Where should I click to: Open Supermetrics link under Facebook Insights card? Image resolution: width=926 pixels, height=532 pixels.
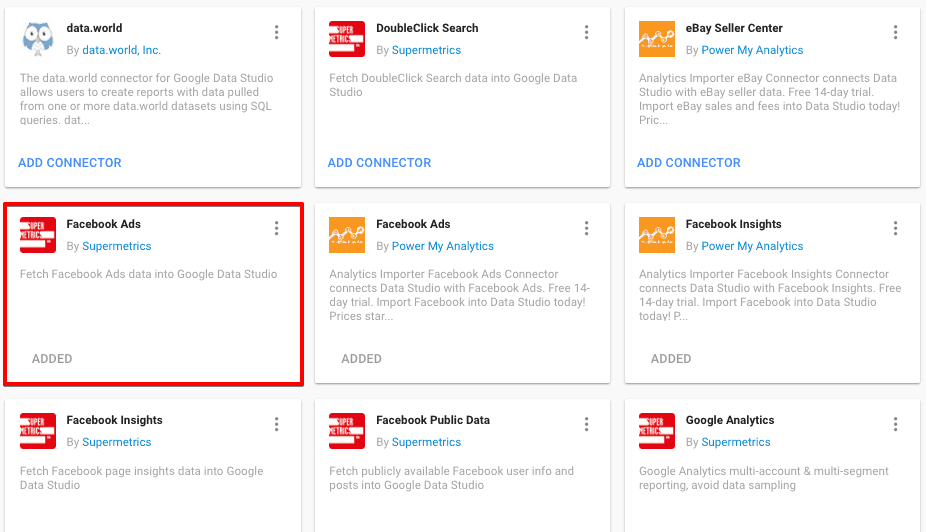[x=116, y=442]
